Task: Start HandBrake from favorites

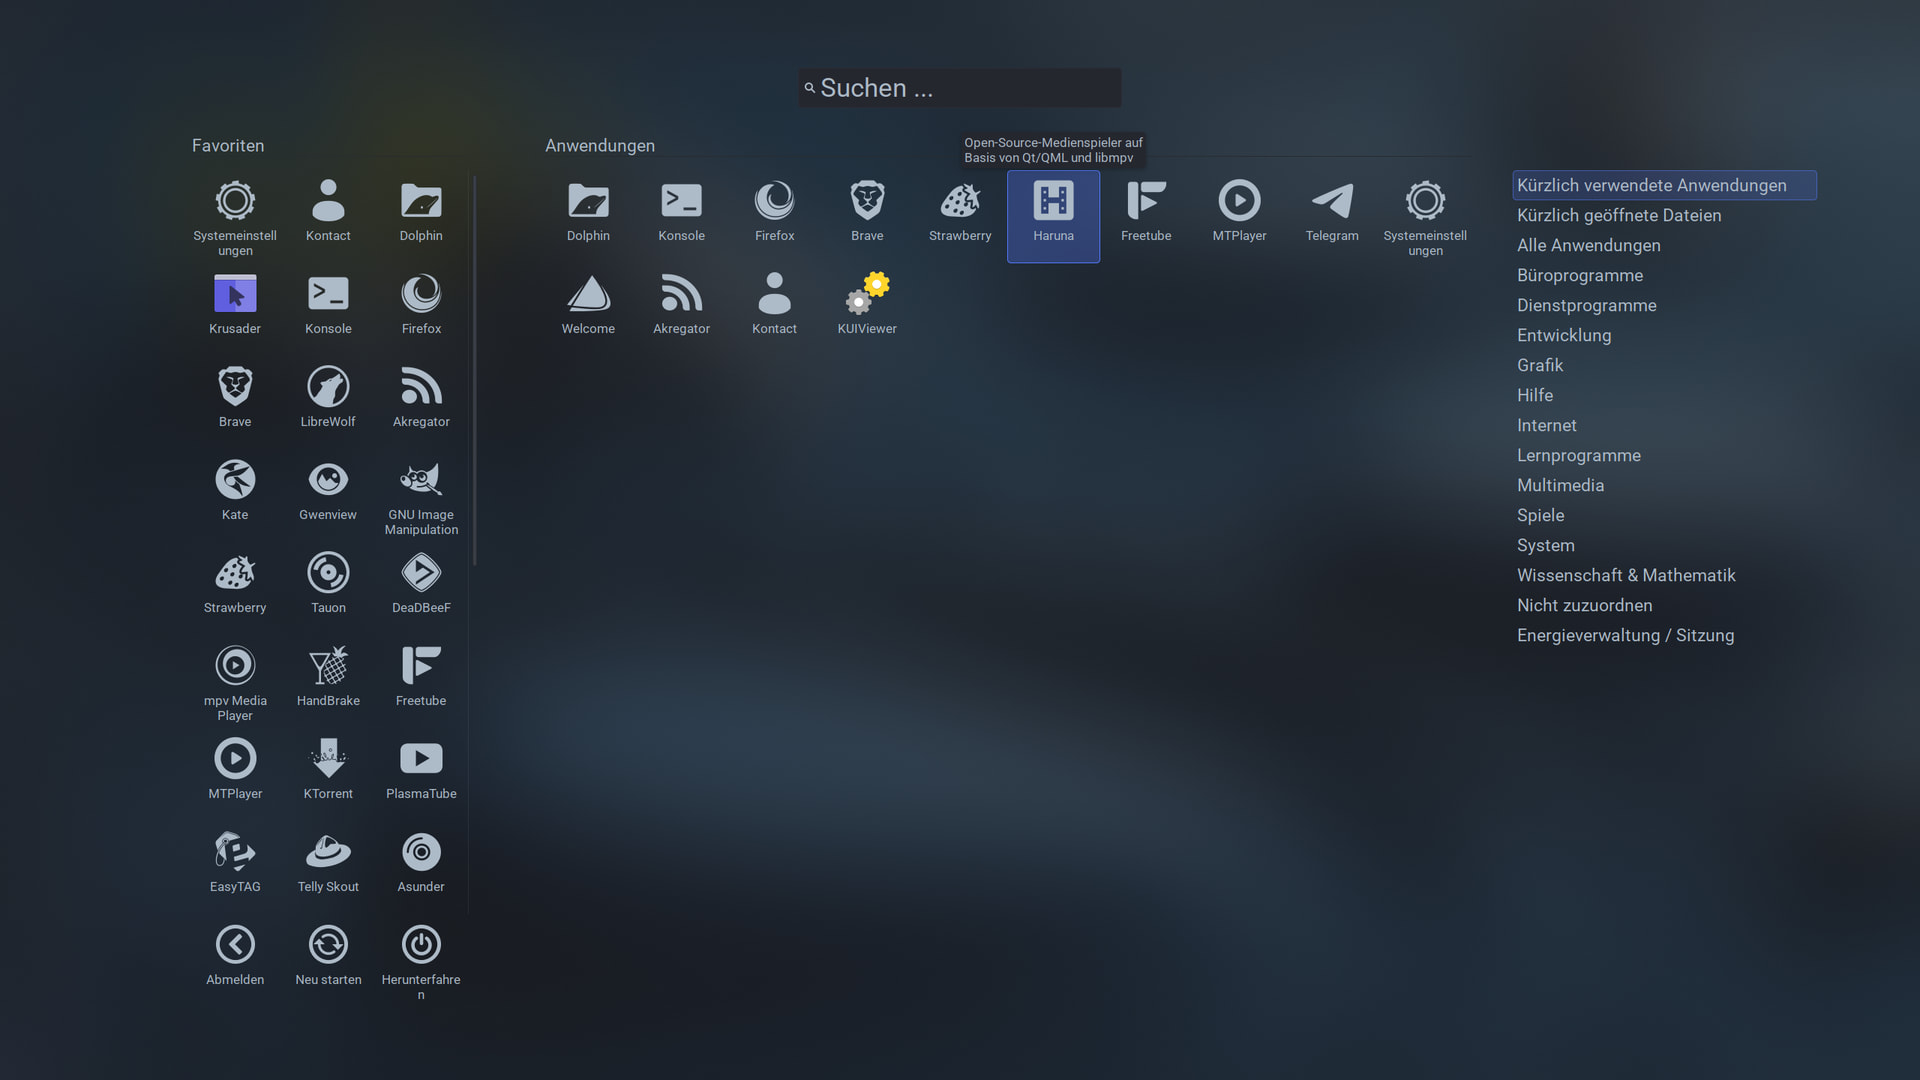Action: [x=328, y=676]
